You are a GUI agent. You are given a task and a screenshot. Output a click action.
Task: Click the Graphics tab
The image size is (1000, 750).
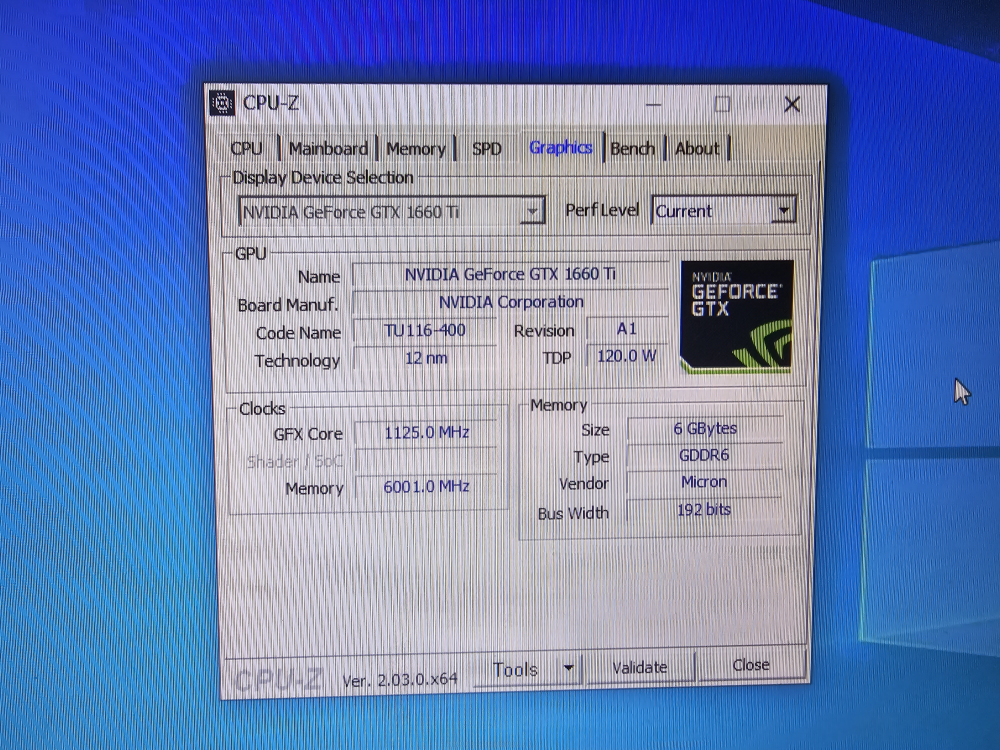(x=561, y=148)
